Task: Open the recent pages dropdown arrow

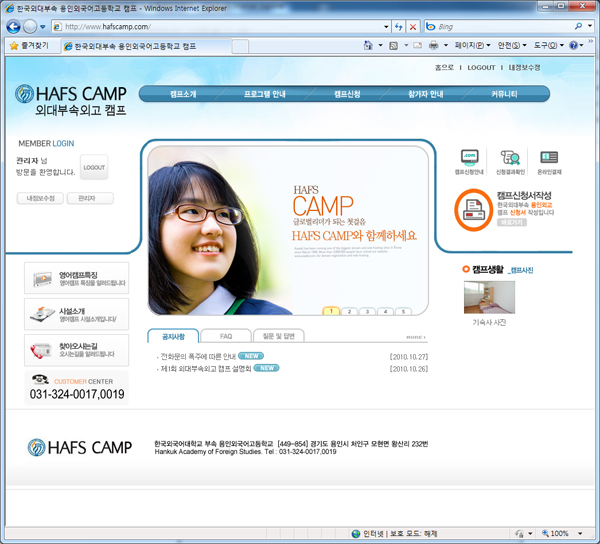Action: [42, 27]
